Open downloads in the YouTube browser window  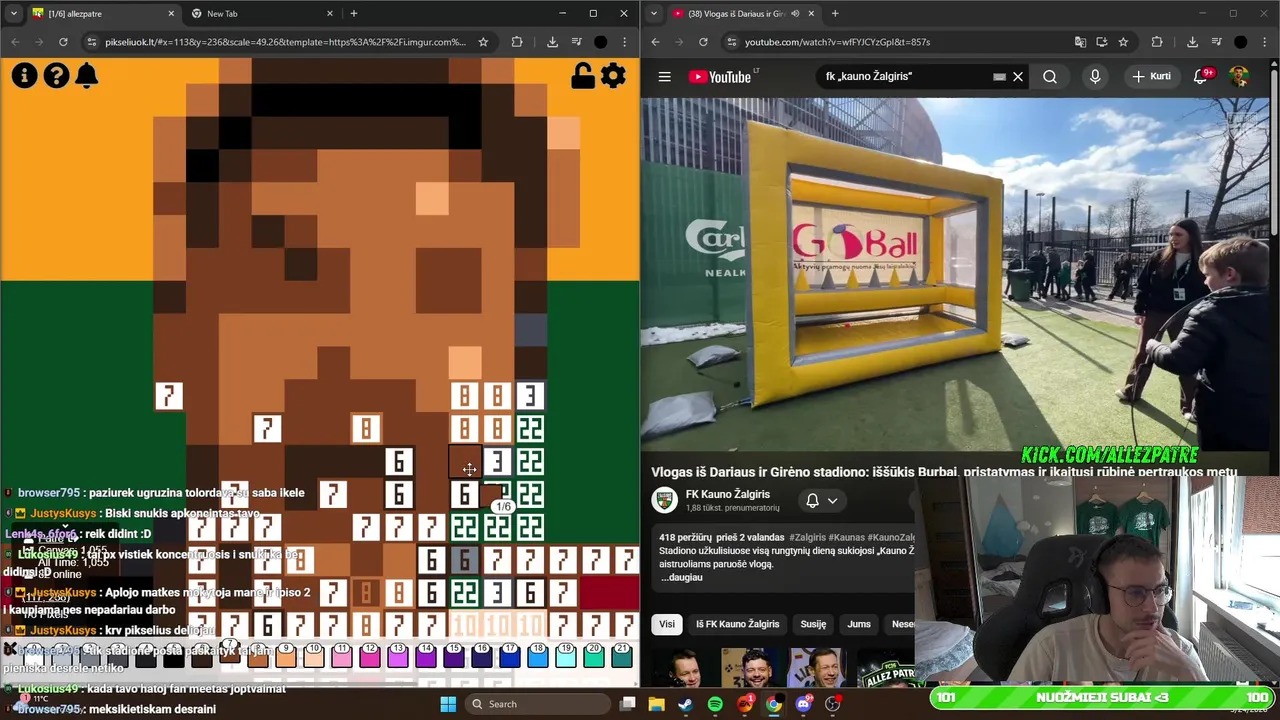pyautogui.click(x=1192, y=42)
